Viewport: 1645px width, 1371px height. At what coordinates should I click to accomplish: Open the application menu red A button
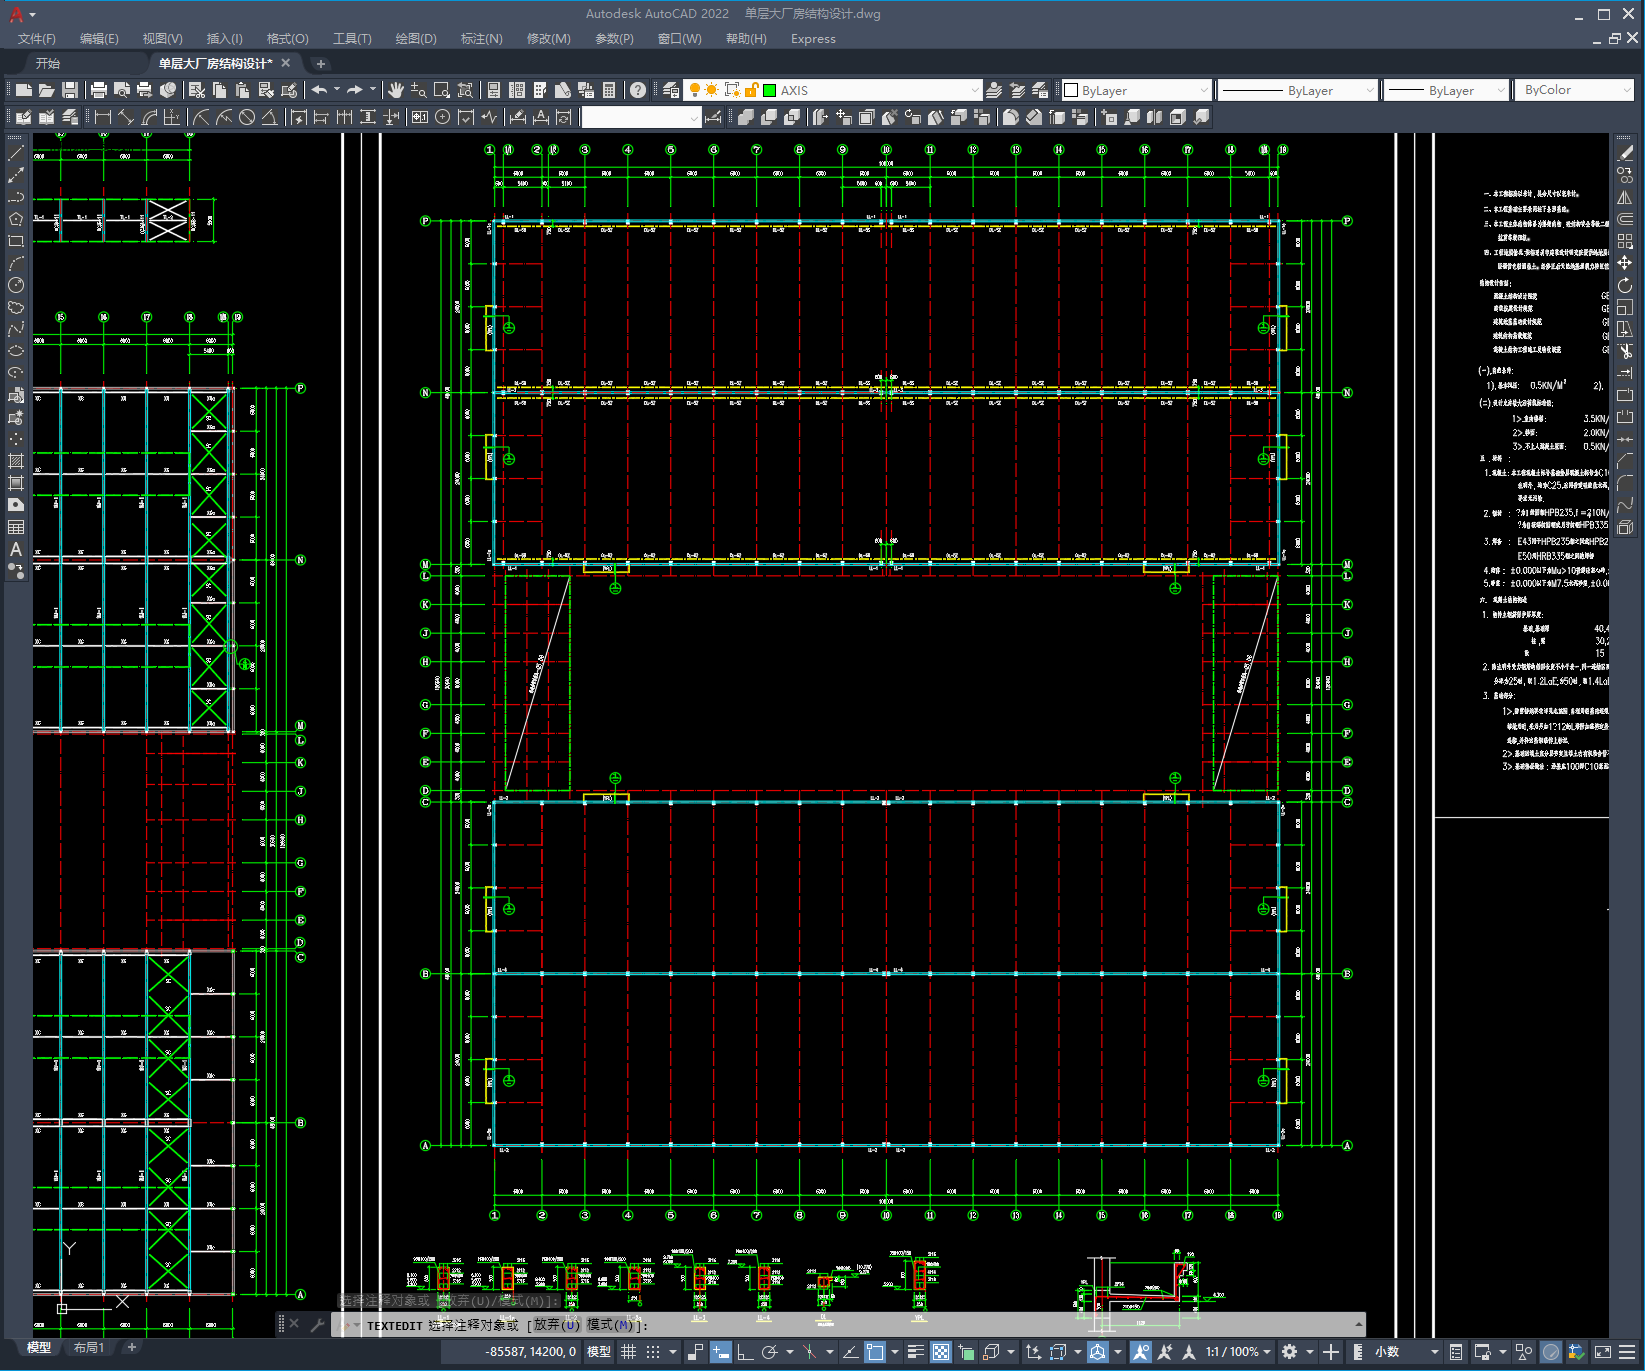[17, 14]
